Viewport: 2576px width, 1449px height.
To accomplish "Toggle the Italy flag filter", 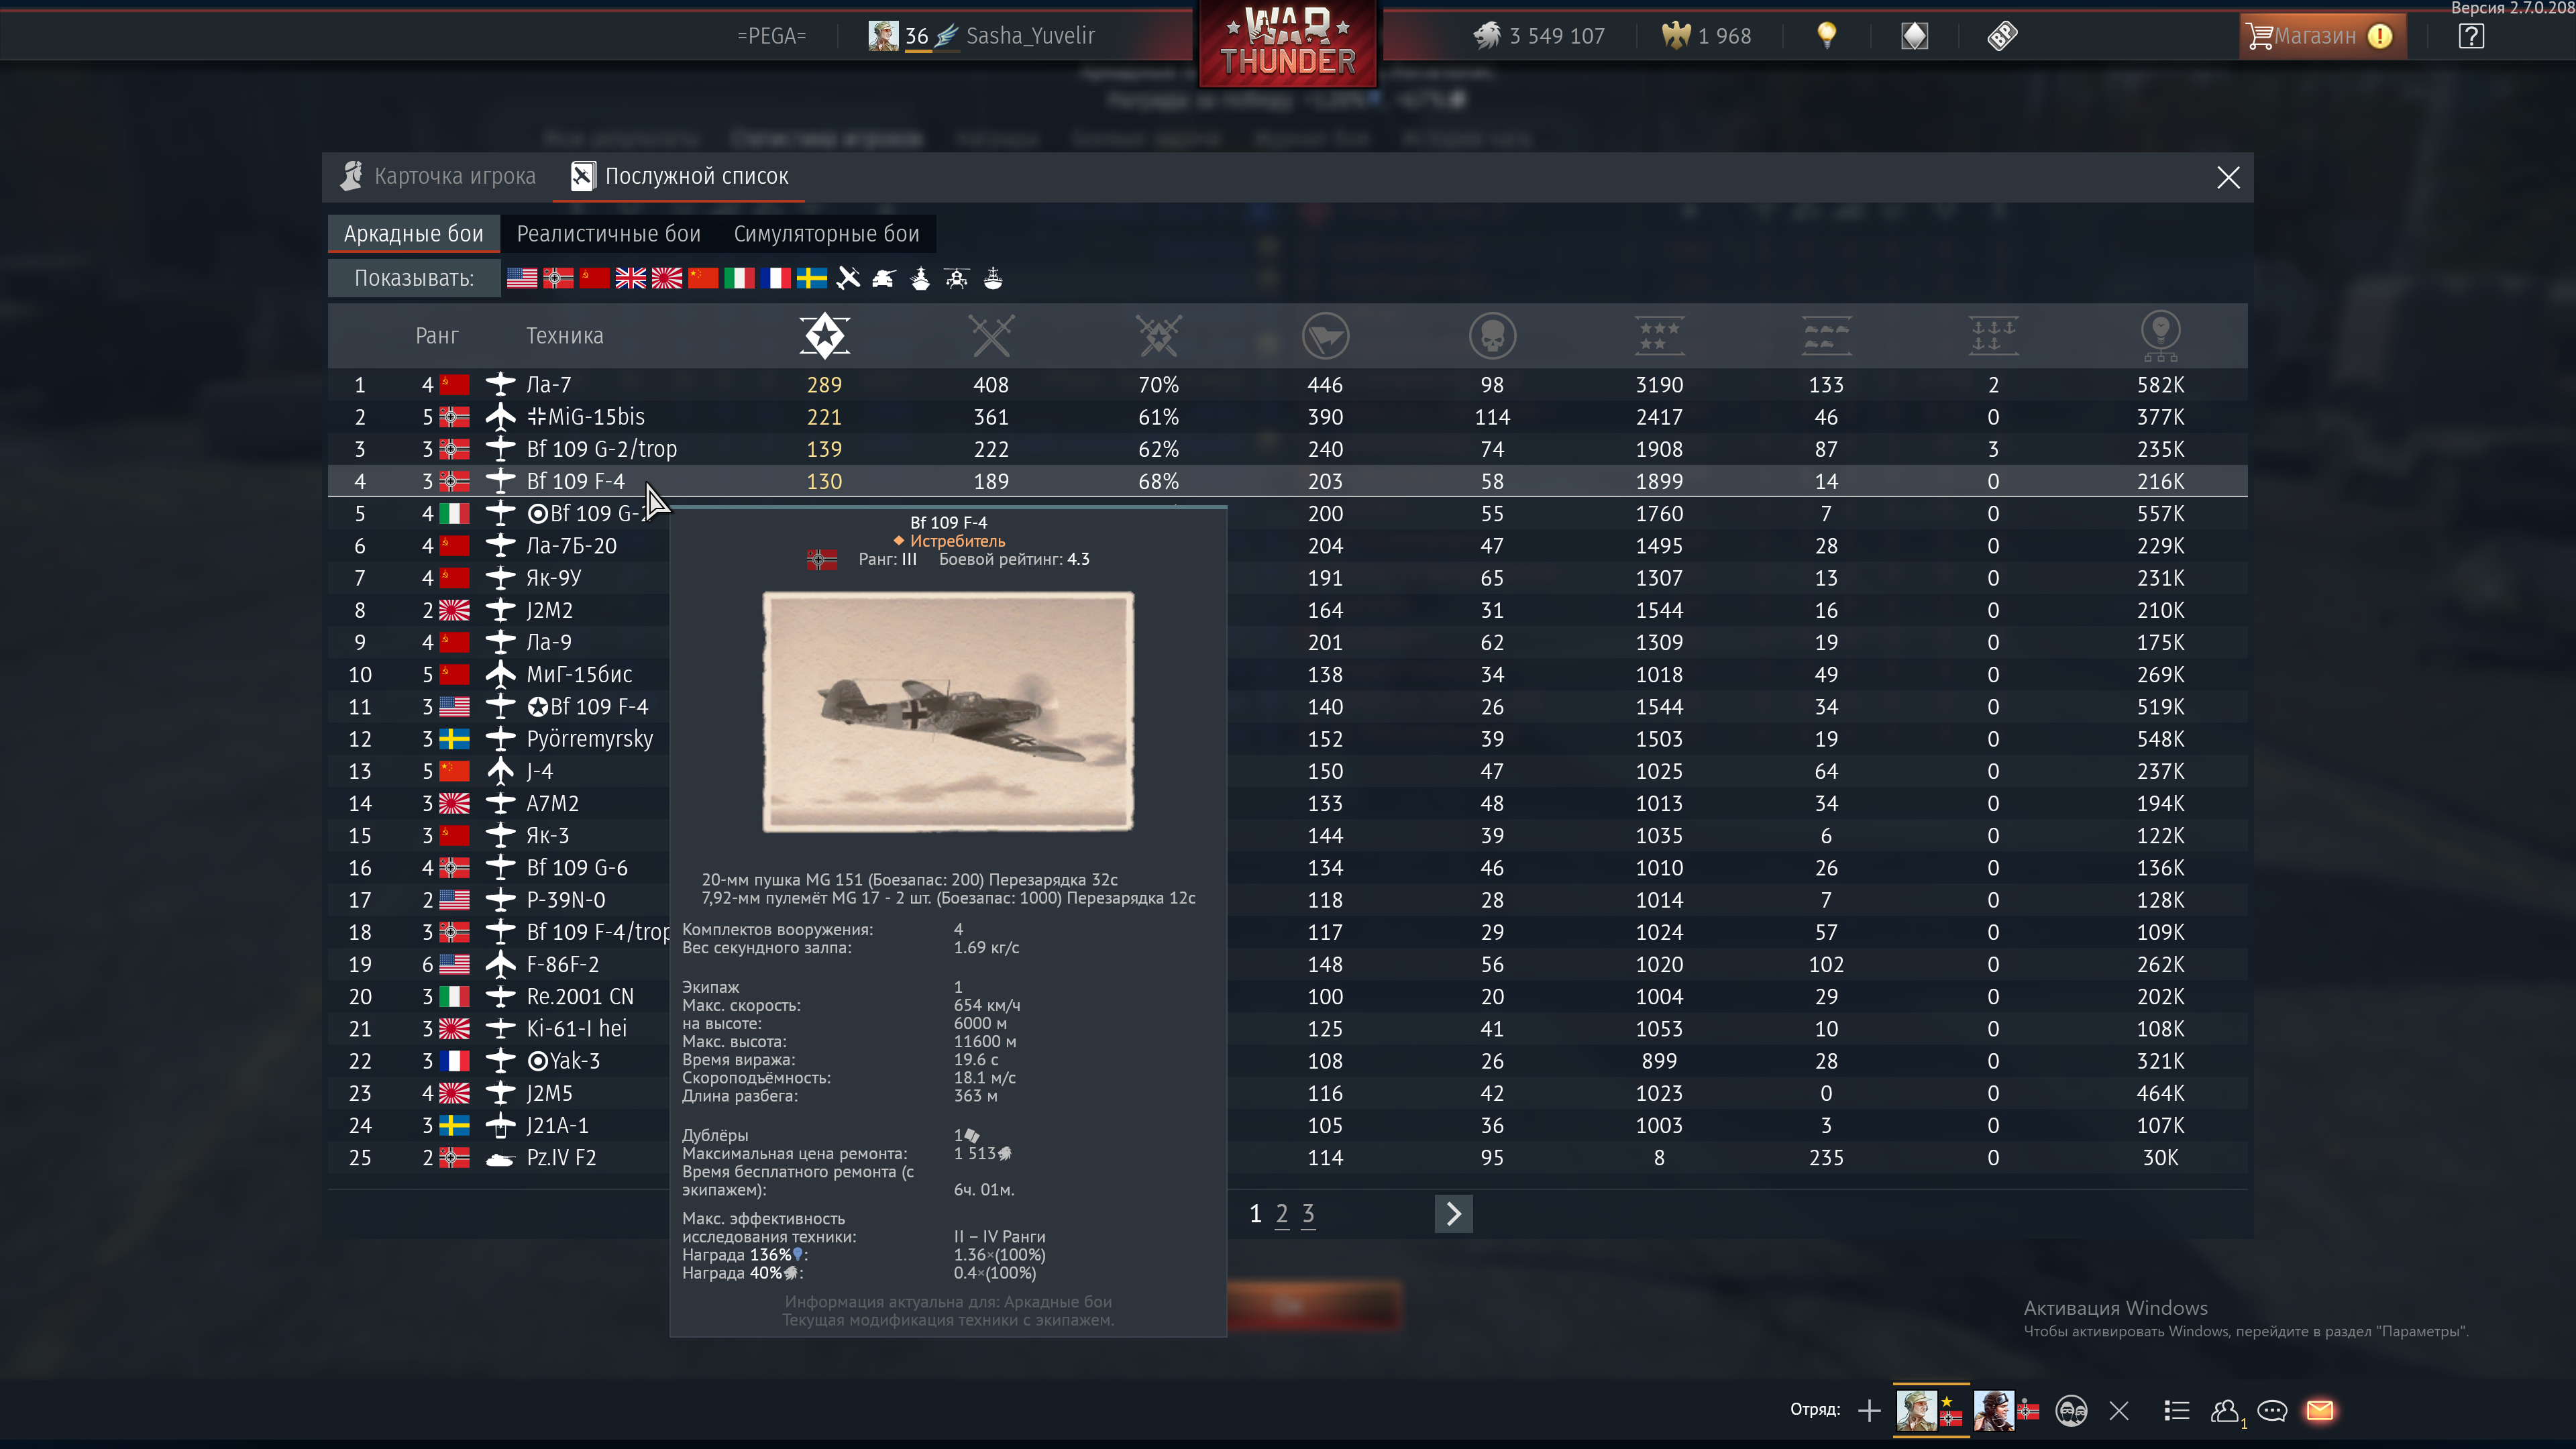I will pos(739,278).
